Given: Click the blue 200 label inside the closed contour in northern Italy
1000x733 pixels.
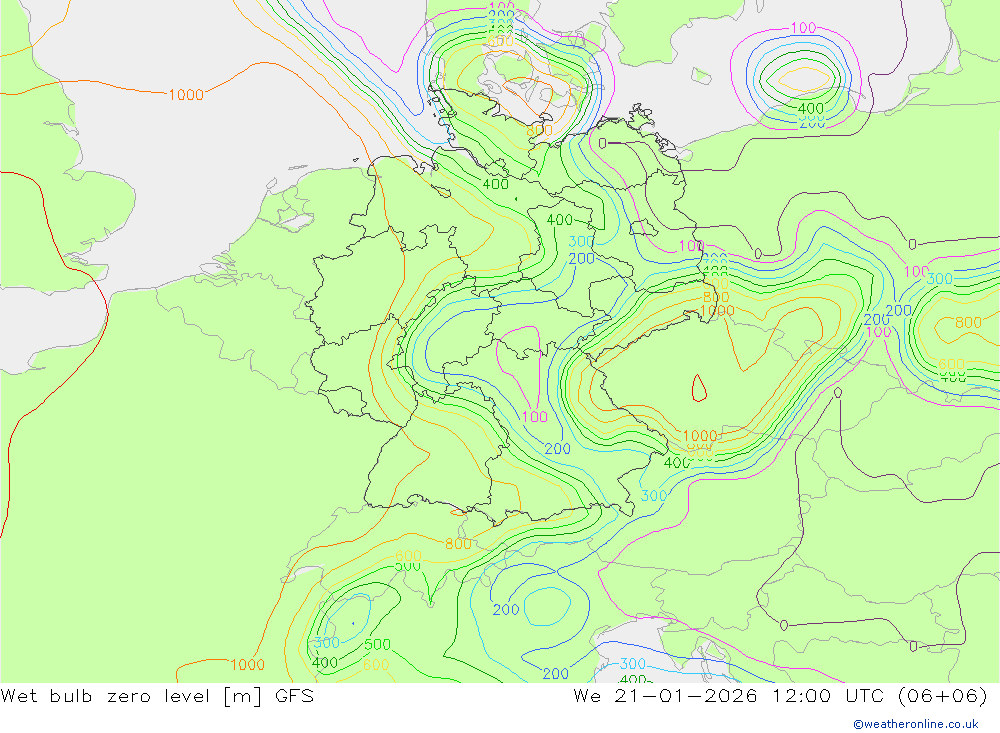Looking at the screenshot, I should pyautogui.click(x=506, y=609).
